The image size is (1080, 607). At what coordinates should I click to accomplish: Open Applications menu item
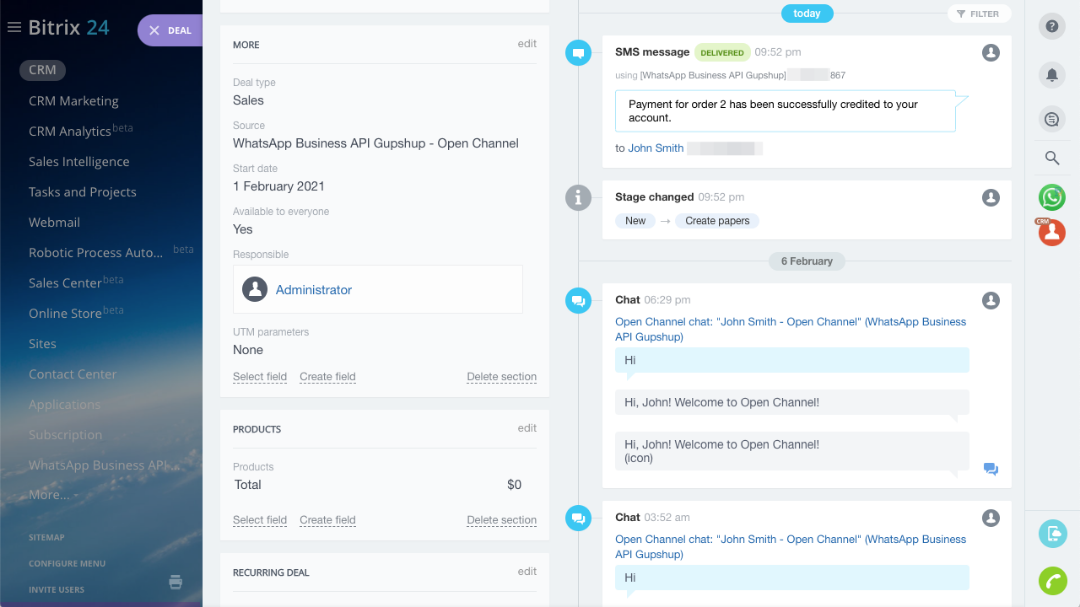pyautogui.click(x=64, y=404)
